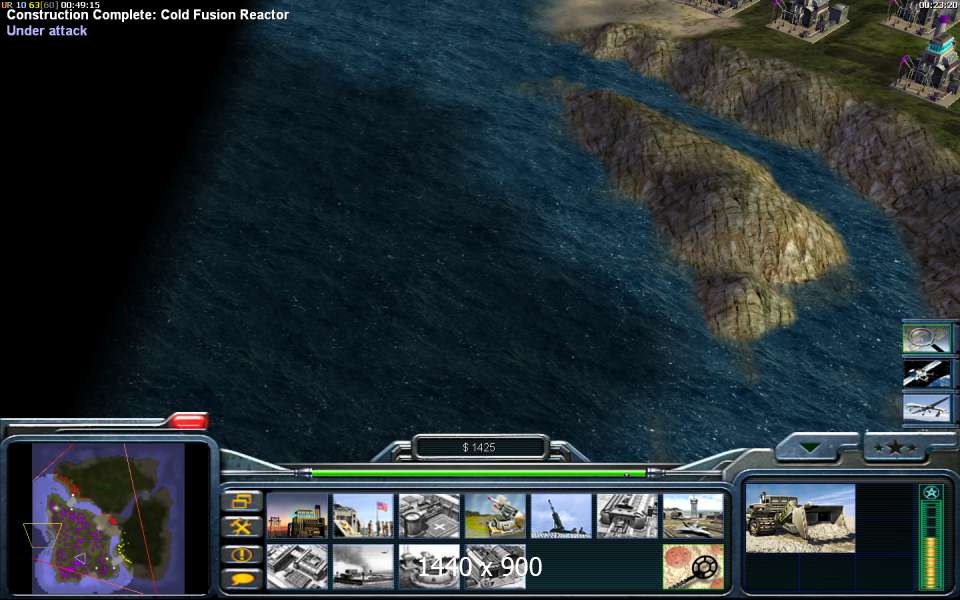Collapse control bar with green arrow
The image size is (960, 600).
(811, 447)
